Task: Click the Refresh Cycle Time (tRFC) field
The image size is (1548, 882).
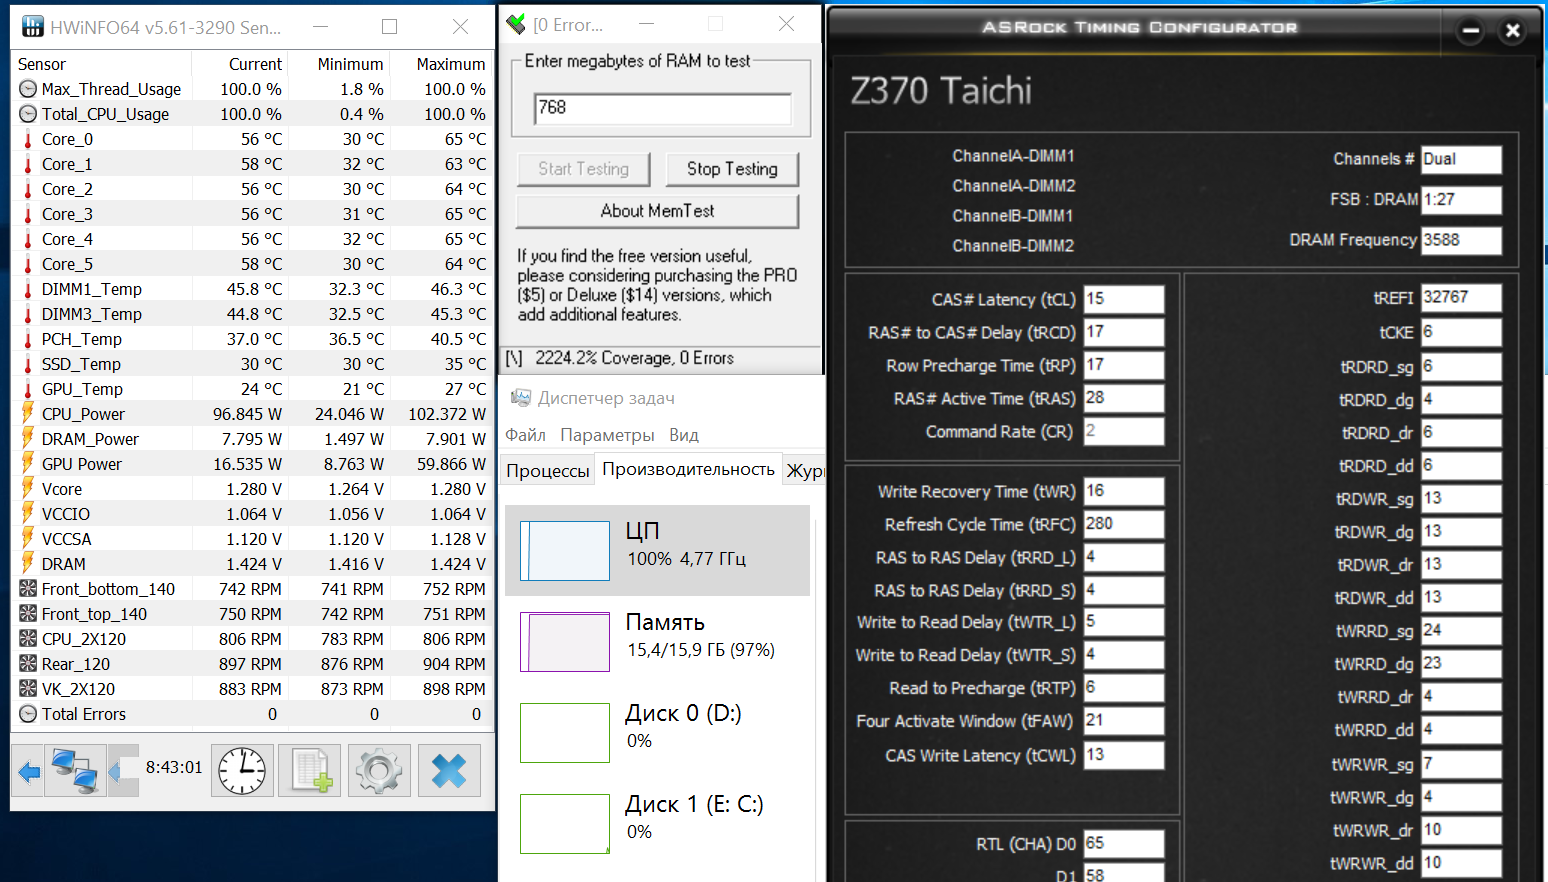Action: [1124, 524]
